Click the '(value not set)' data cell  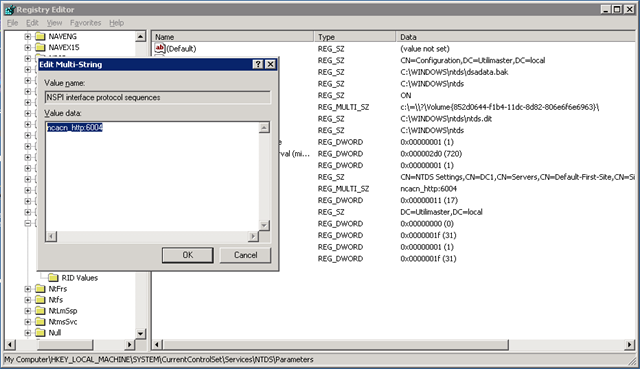[425, 49]
